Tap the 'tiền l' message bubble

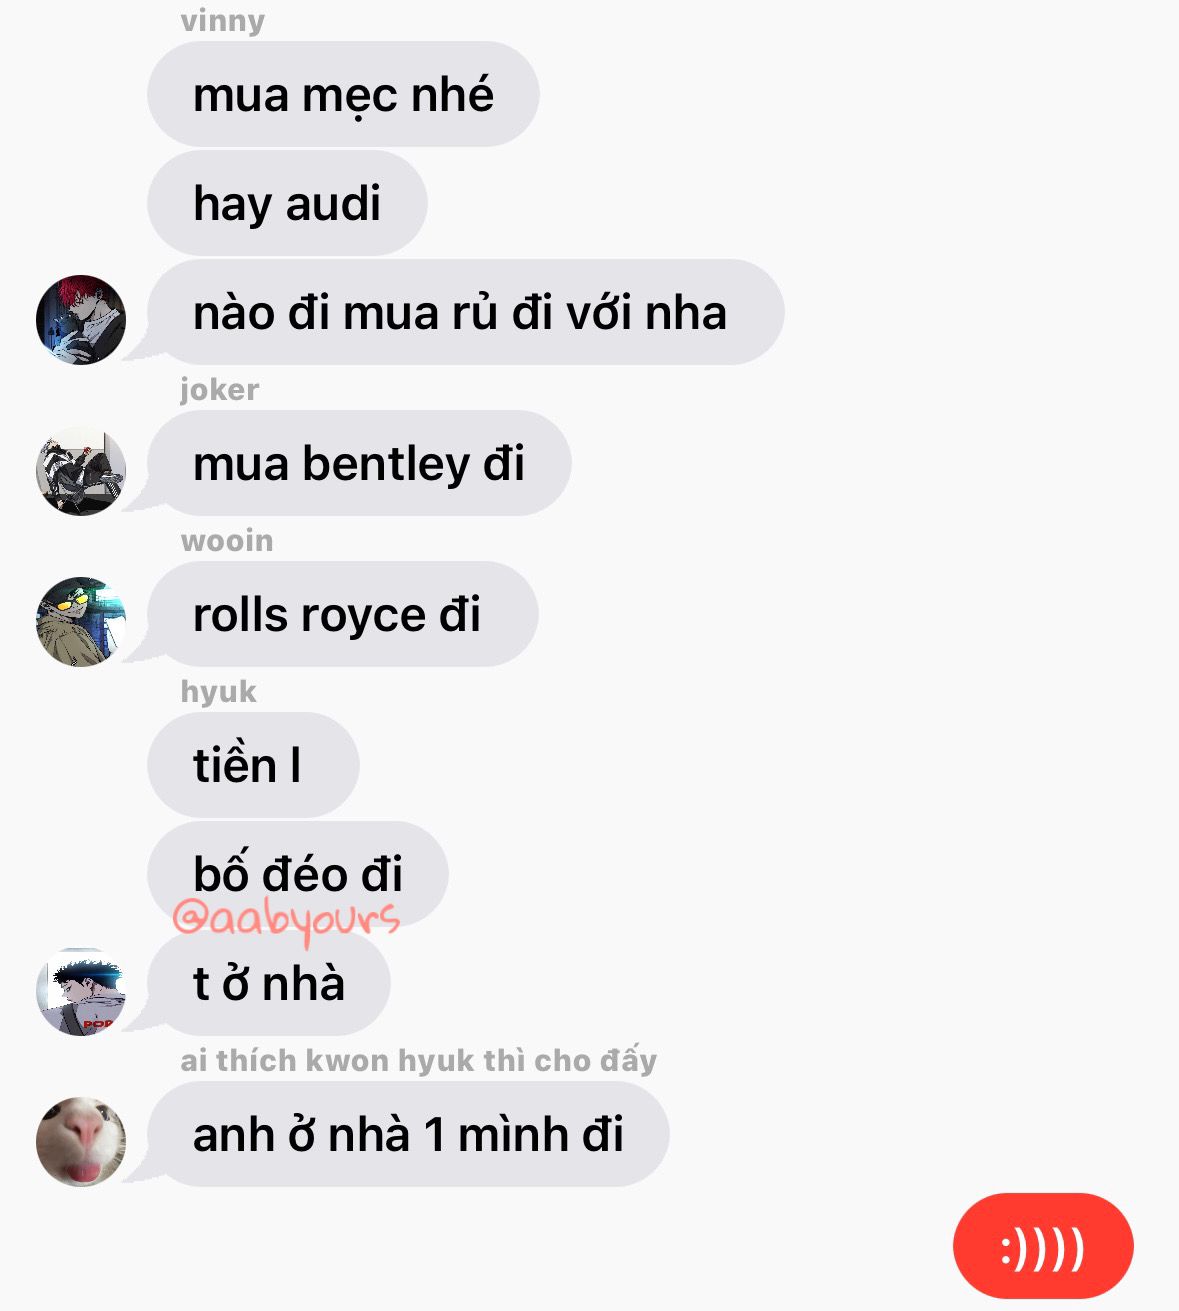253,765
